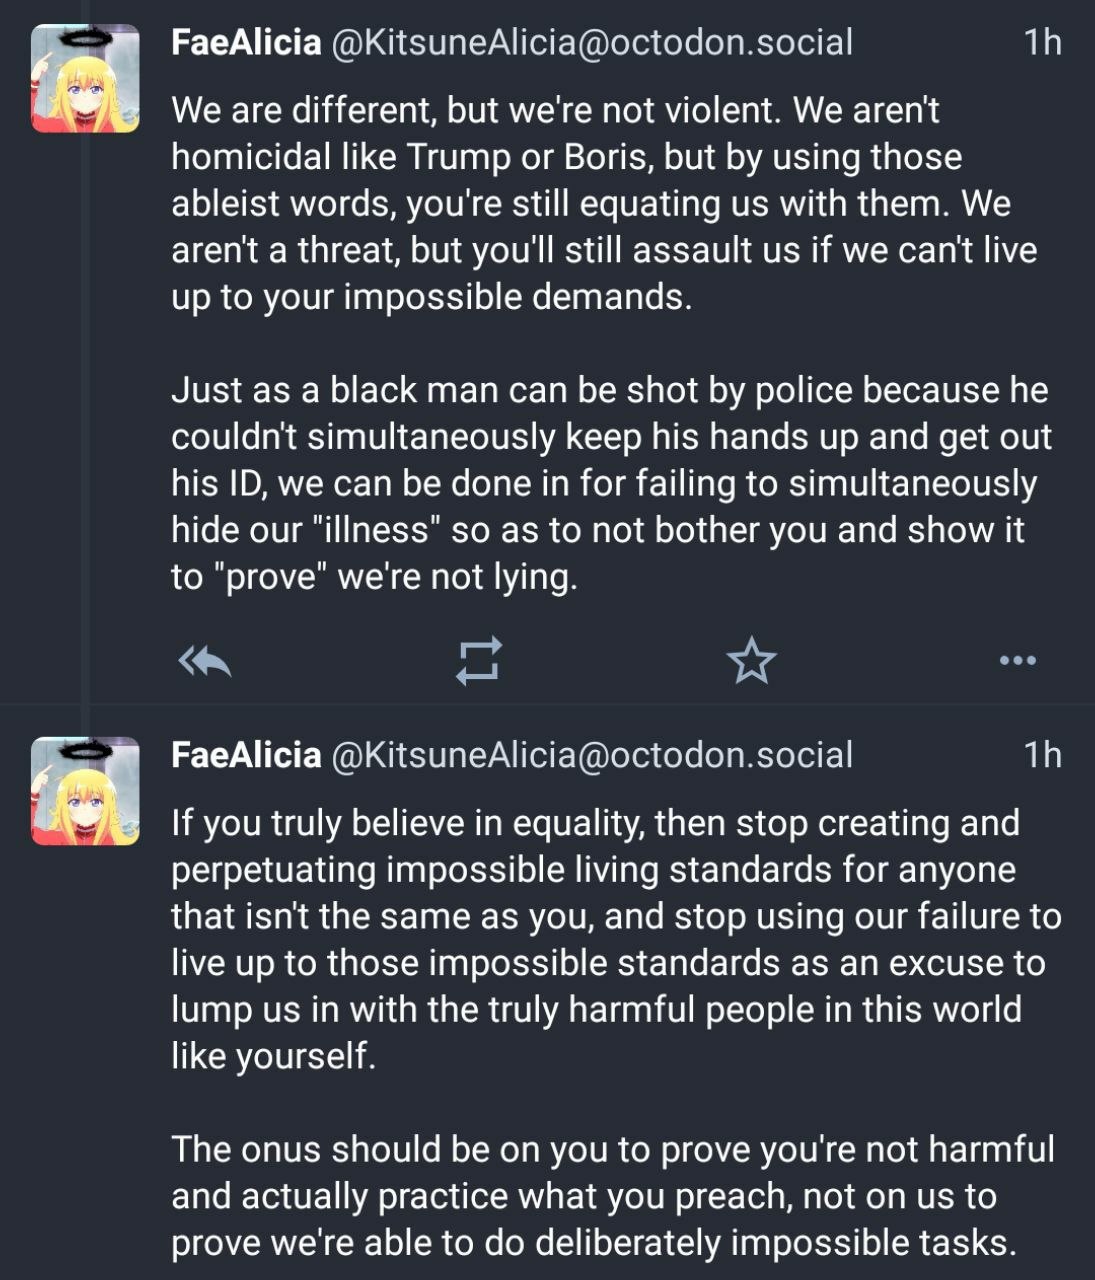
Task: Click the text line "like yourself." in the second post
Action: tap(273, 1056)
